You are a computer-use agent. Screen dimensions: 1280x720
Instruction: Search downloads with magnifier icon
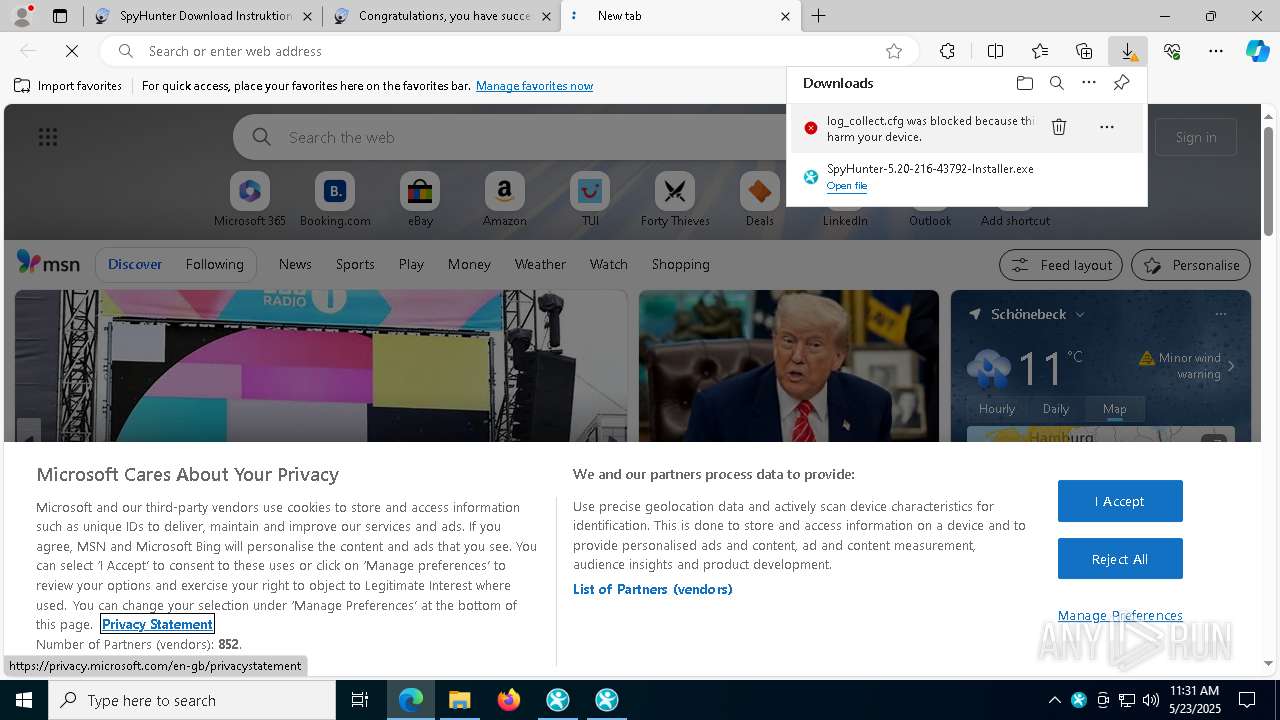1057,83
